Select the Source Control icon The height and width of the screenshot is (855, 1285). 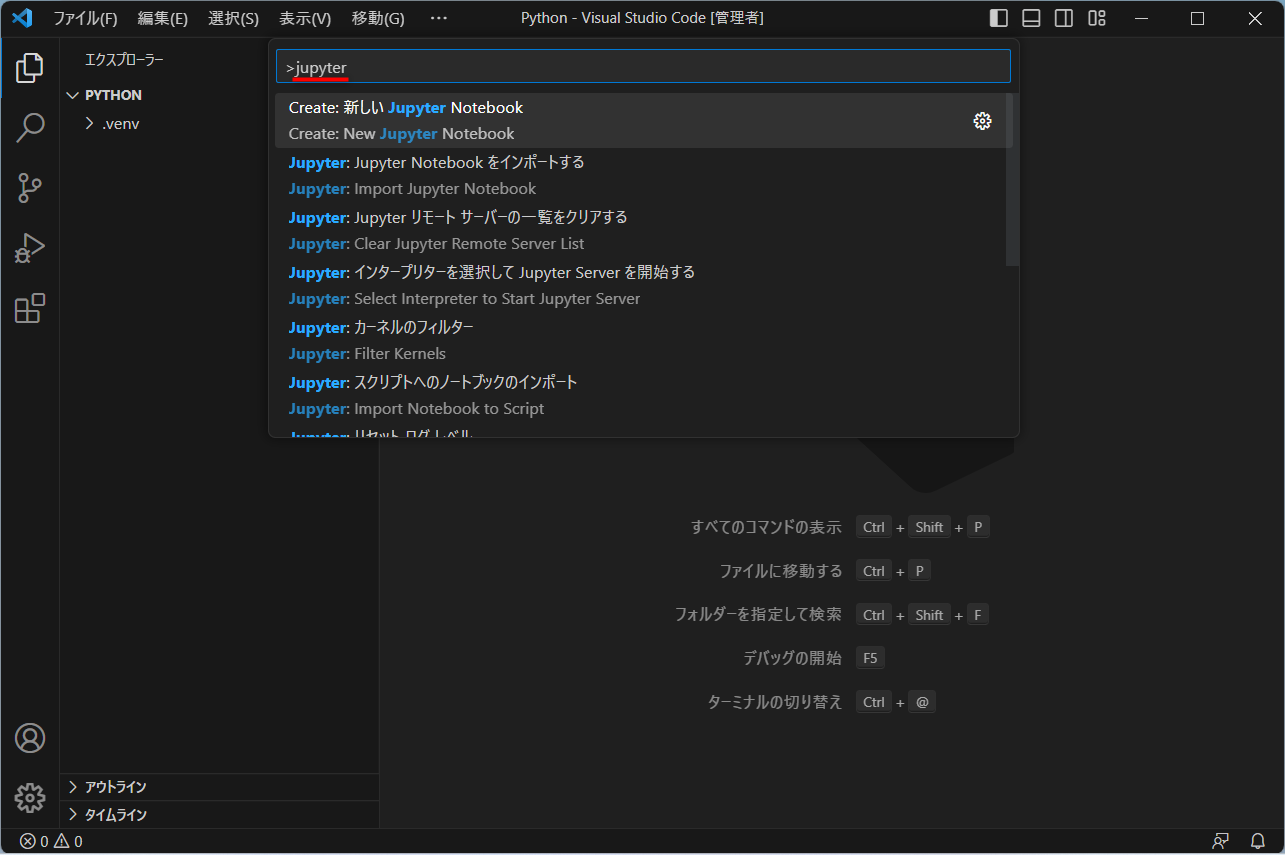(x=30, y=188)
